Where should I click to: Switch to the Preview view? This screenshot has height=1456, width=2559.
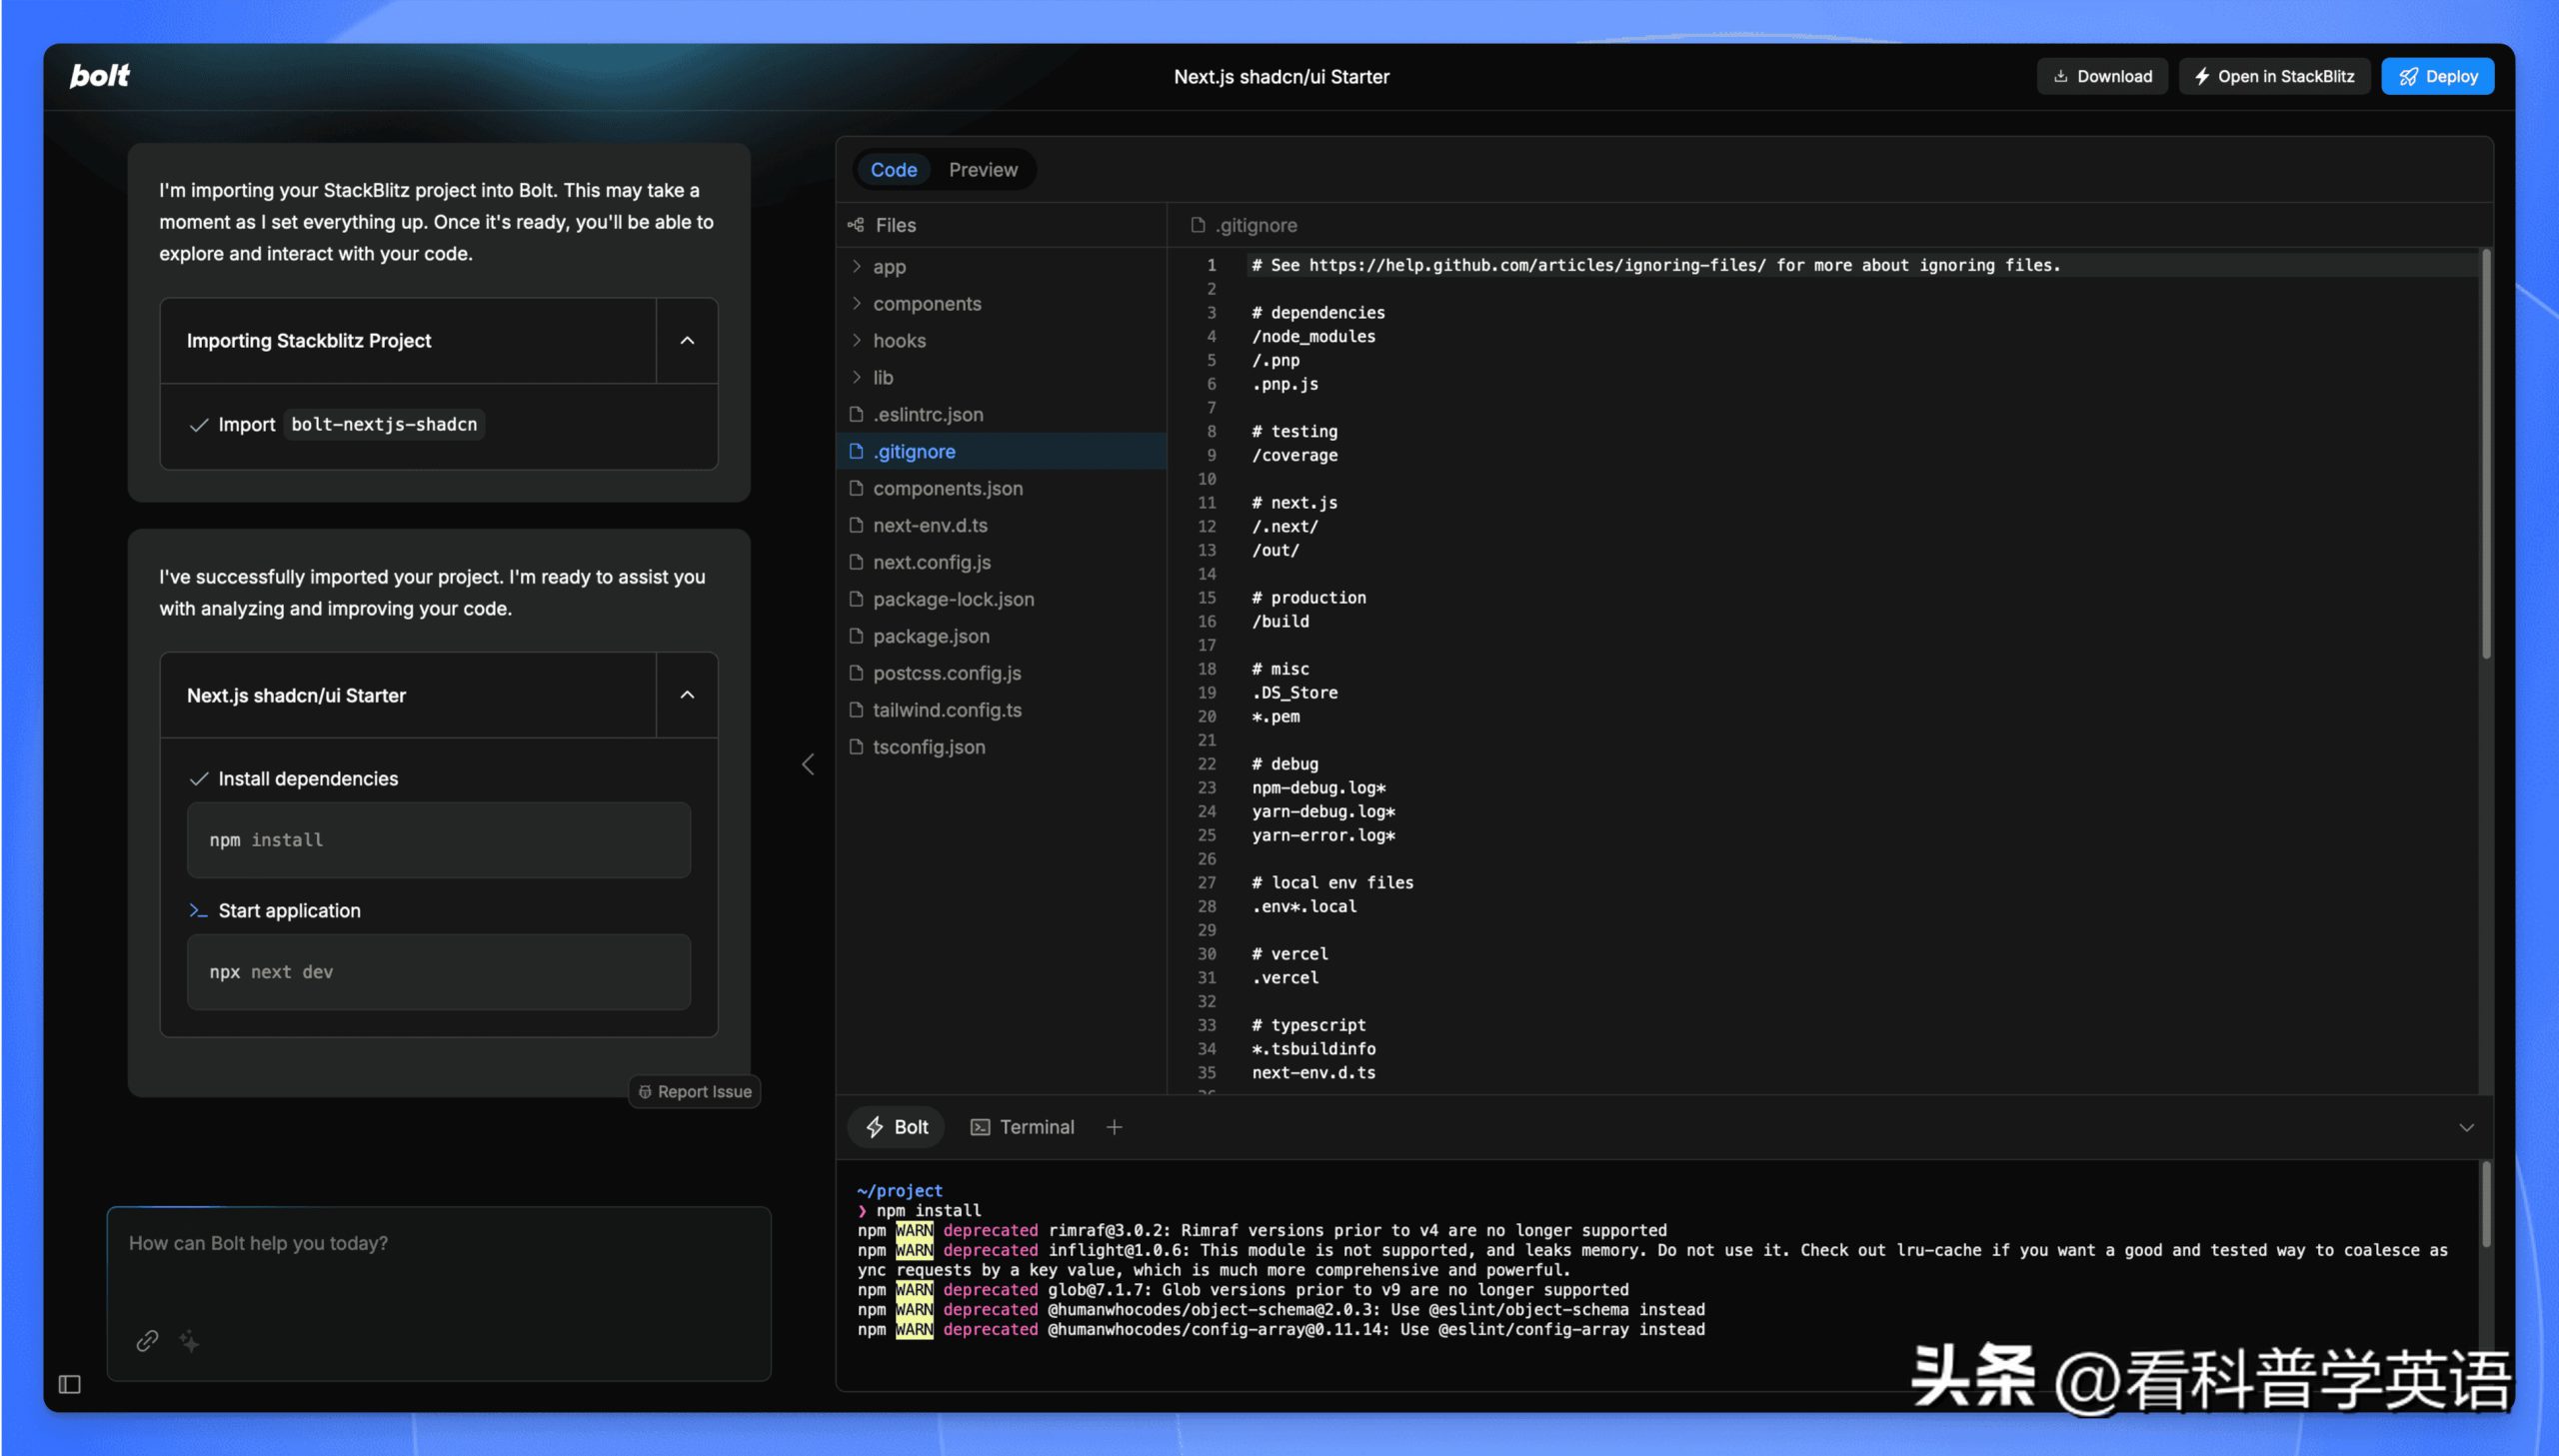point(982,170)
